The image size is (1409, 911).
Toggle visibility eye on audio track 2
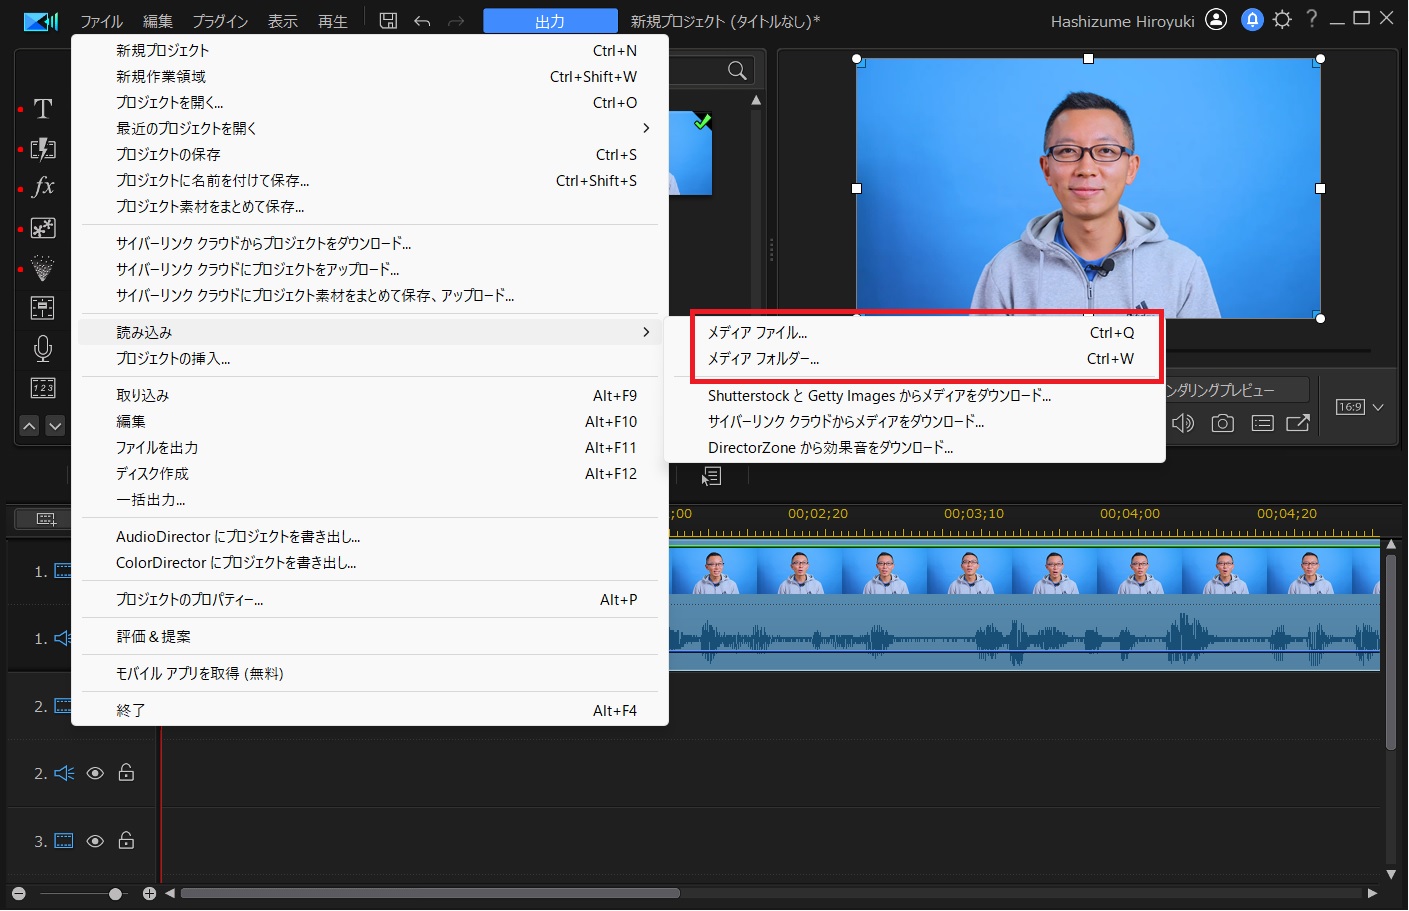coord(95,773)
